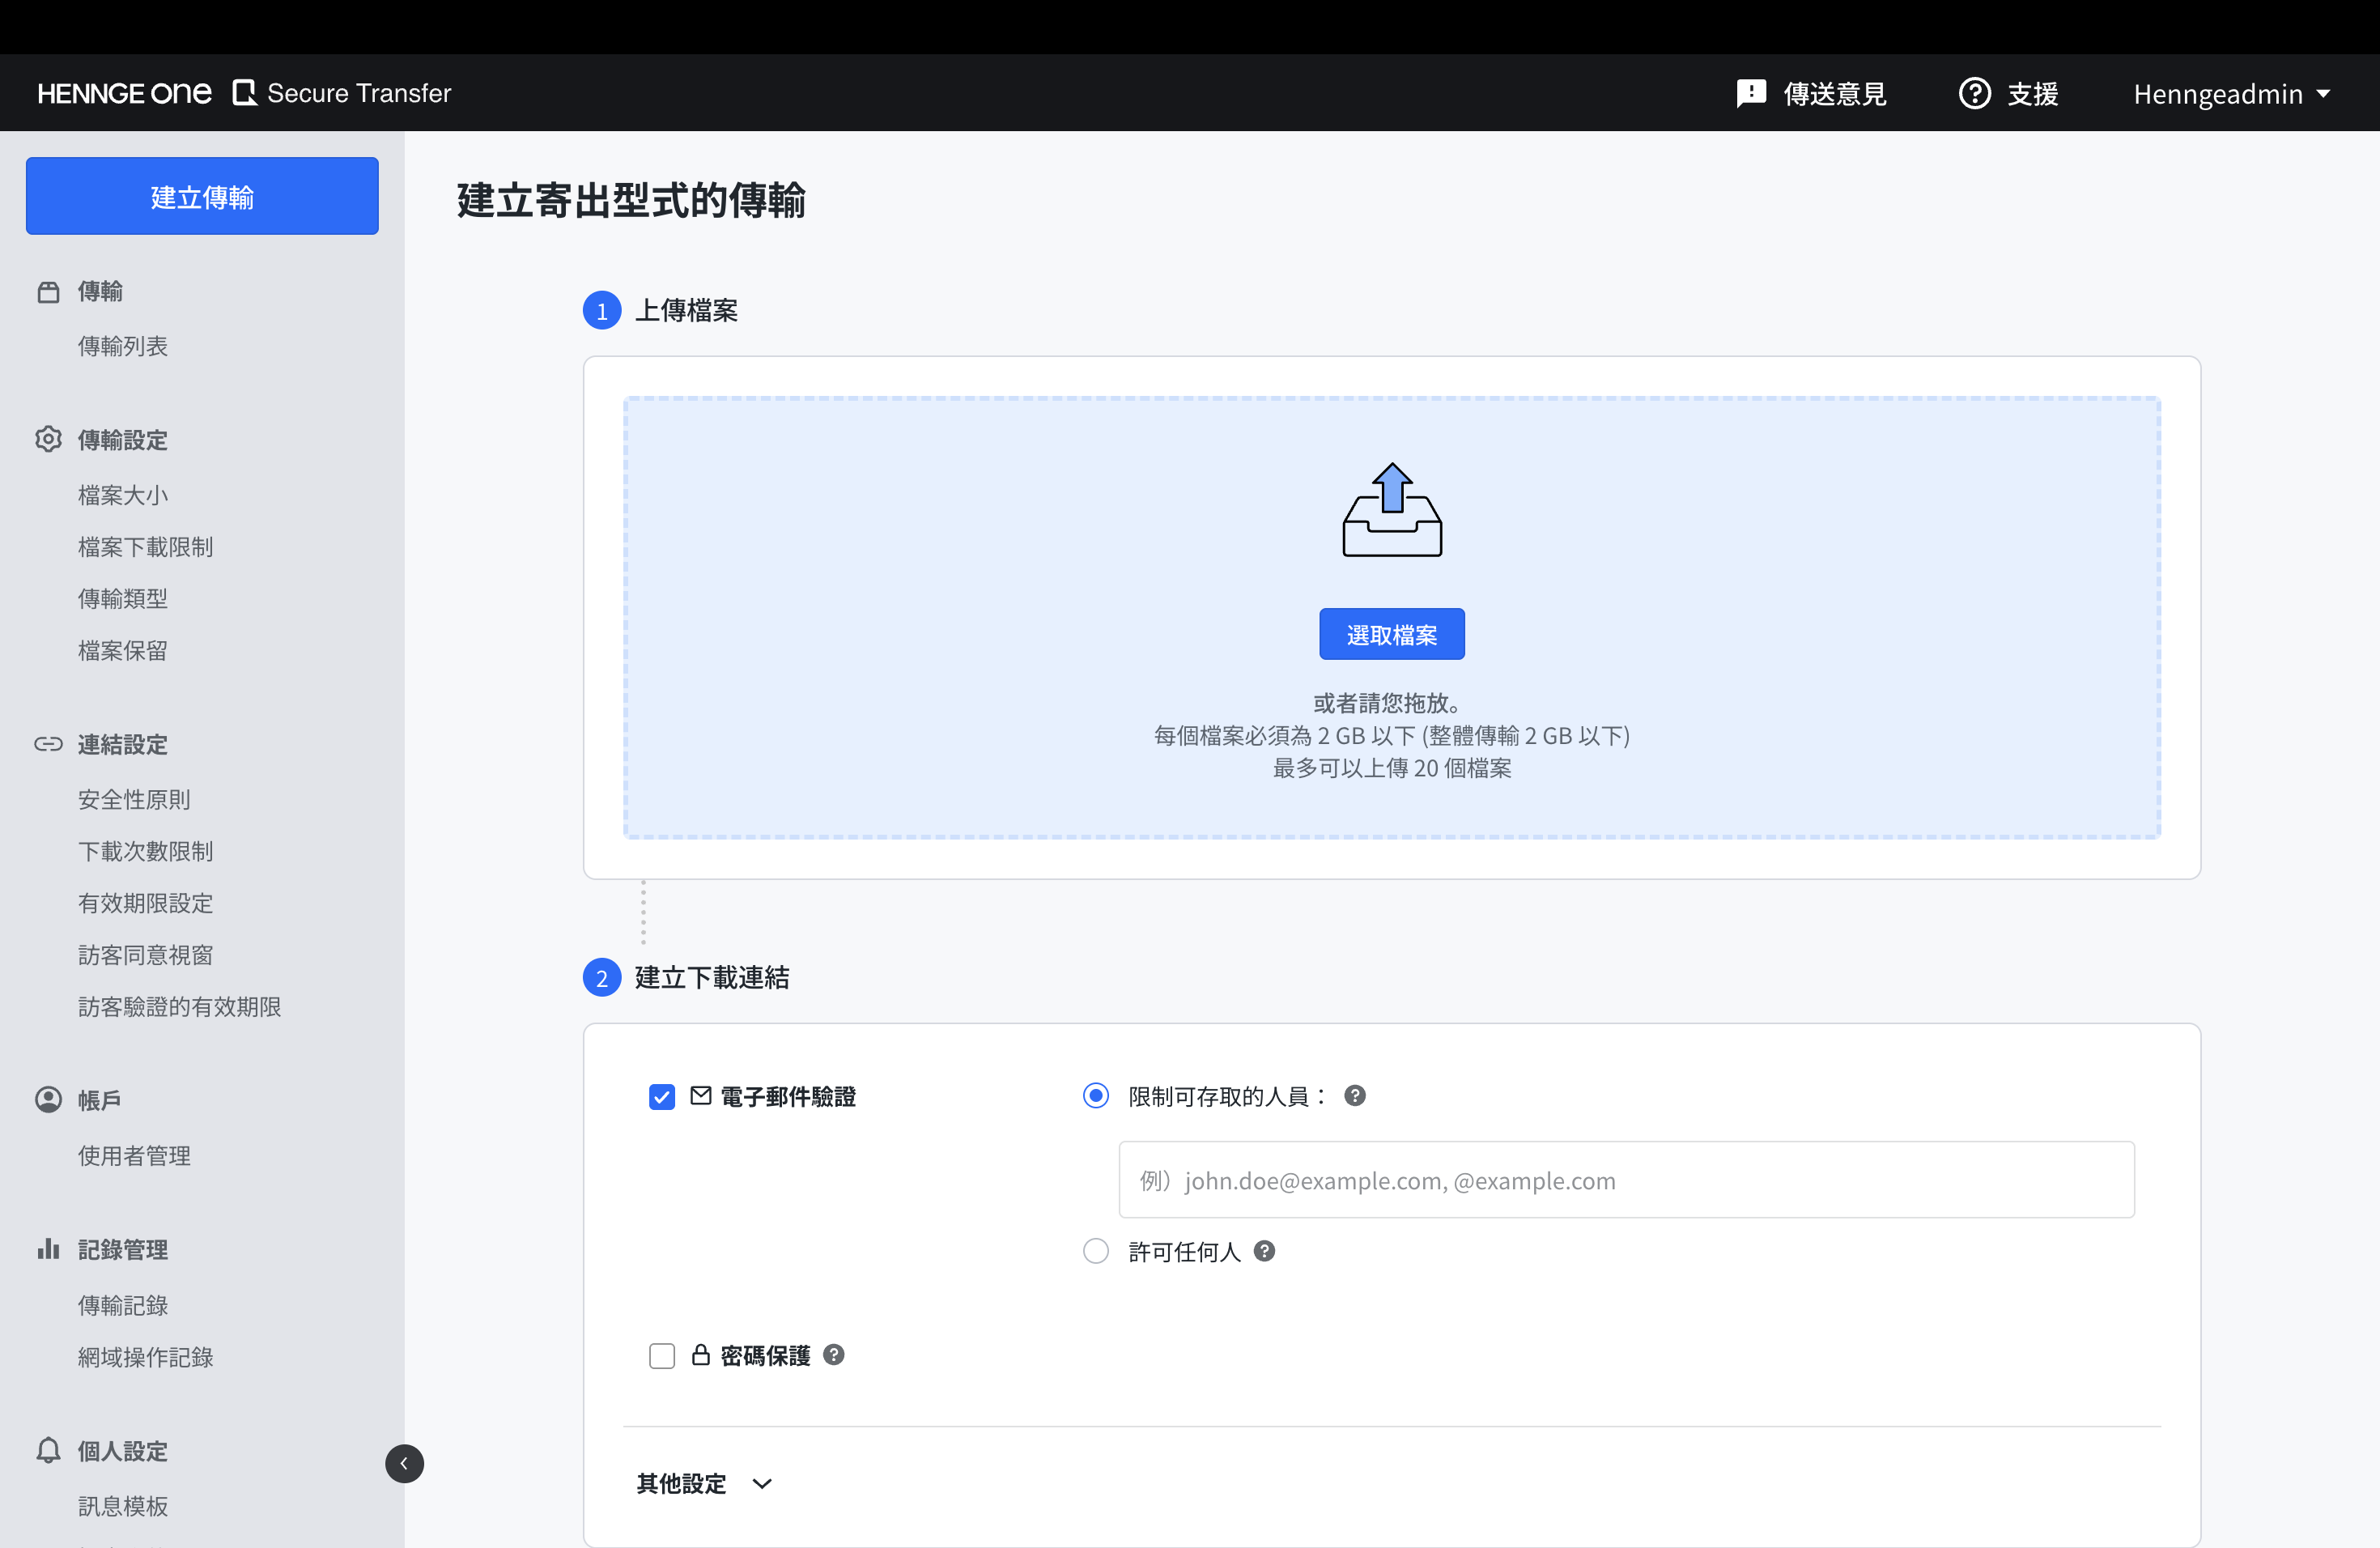
Task: Collapse the sidebar with the round arrow button
Action: tap(404, 1463)
